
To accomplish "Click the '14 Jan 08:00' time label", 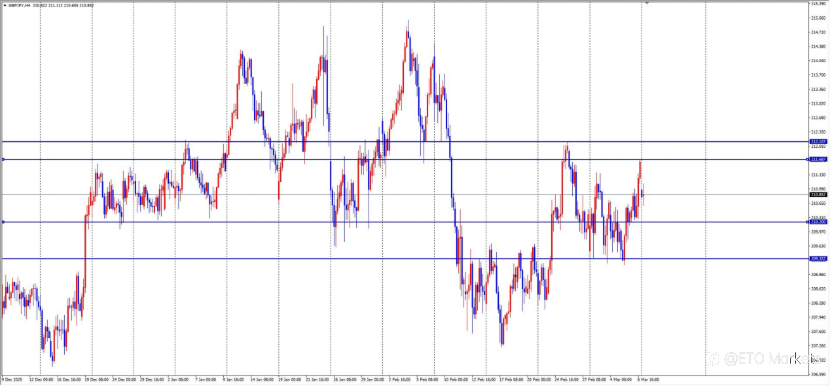I will click(x=263, y=380).
